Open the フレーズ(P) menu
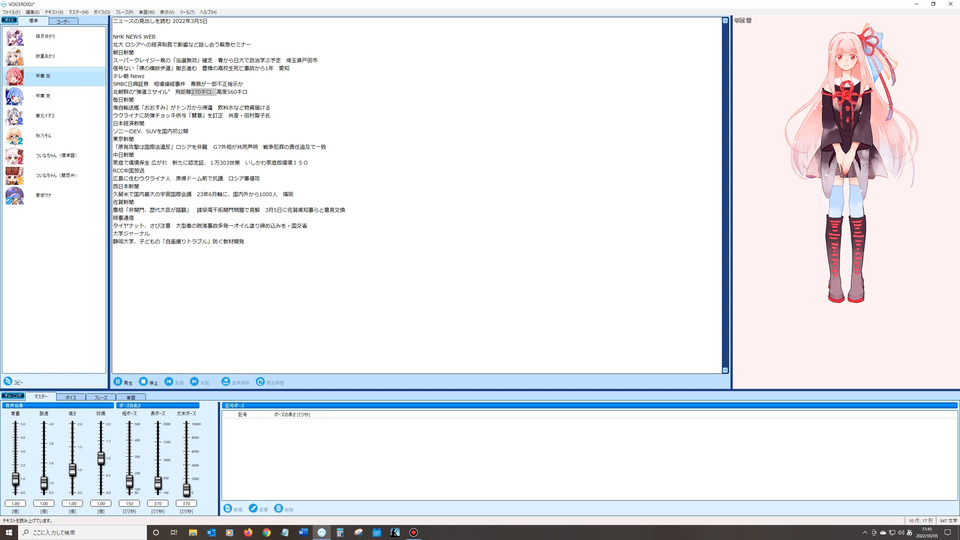 pyautogui.click(x=124, y=12)
